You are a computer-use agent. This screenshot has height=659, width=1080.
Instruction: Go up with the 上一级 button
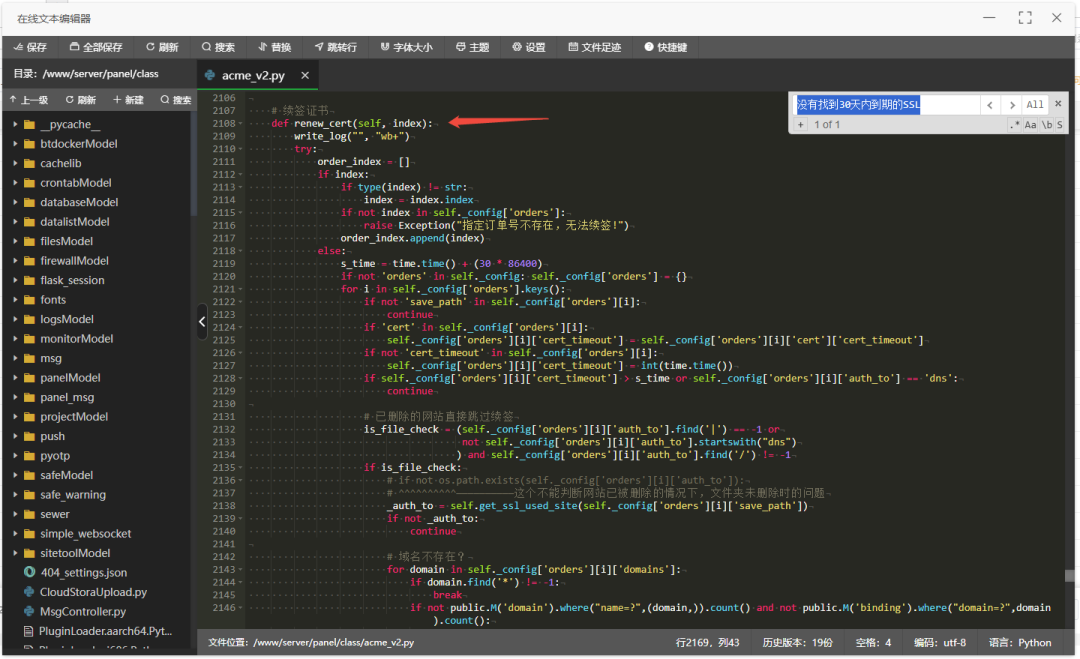pyautogui.click(x=29, y=100)
